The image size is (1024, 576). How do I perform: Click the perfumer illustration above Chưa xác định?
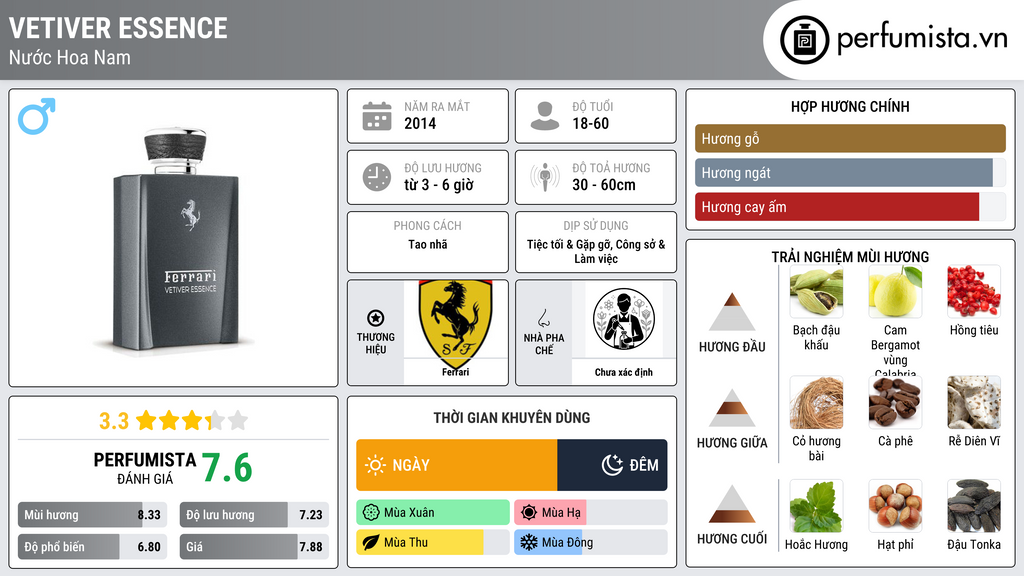[624, 320]
